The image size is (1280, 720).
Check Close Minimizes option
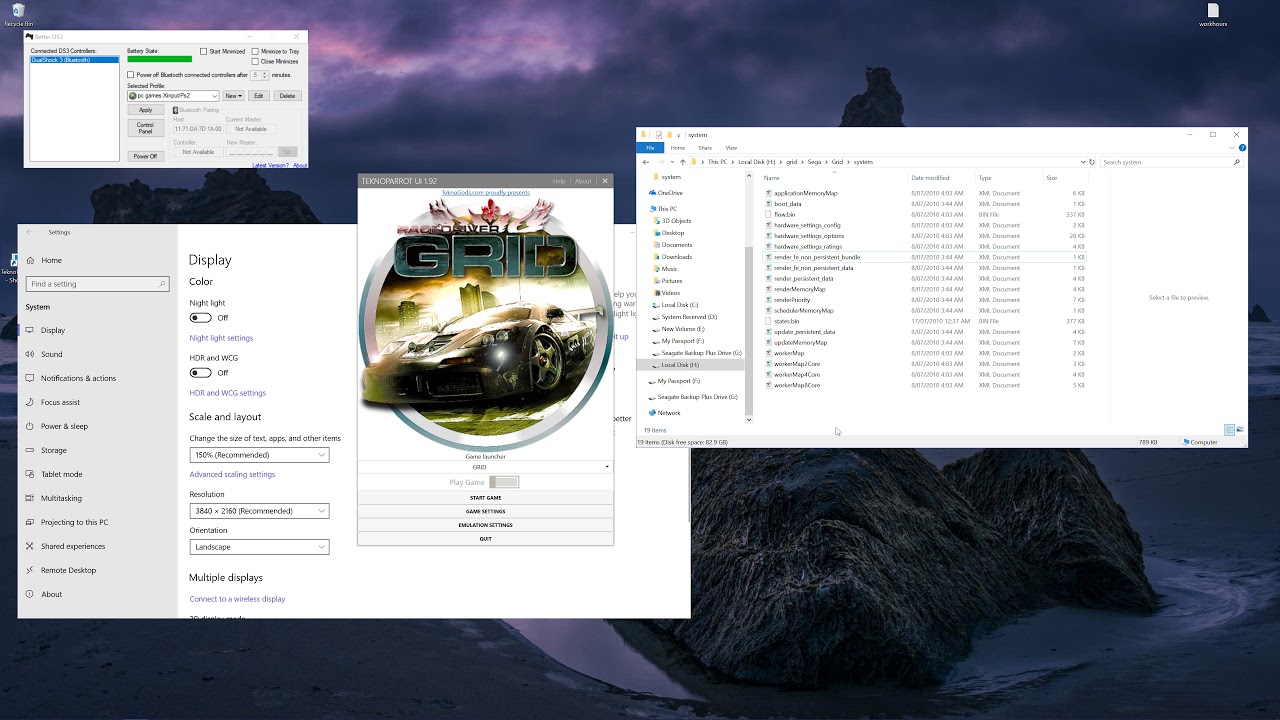point(255,61)
